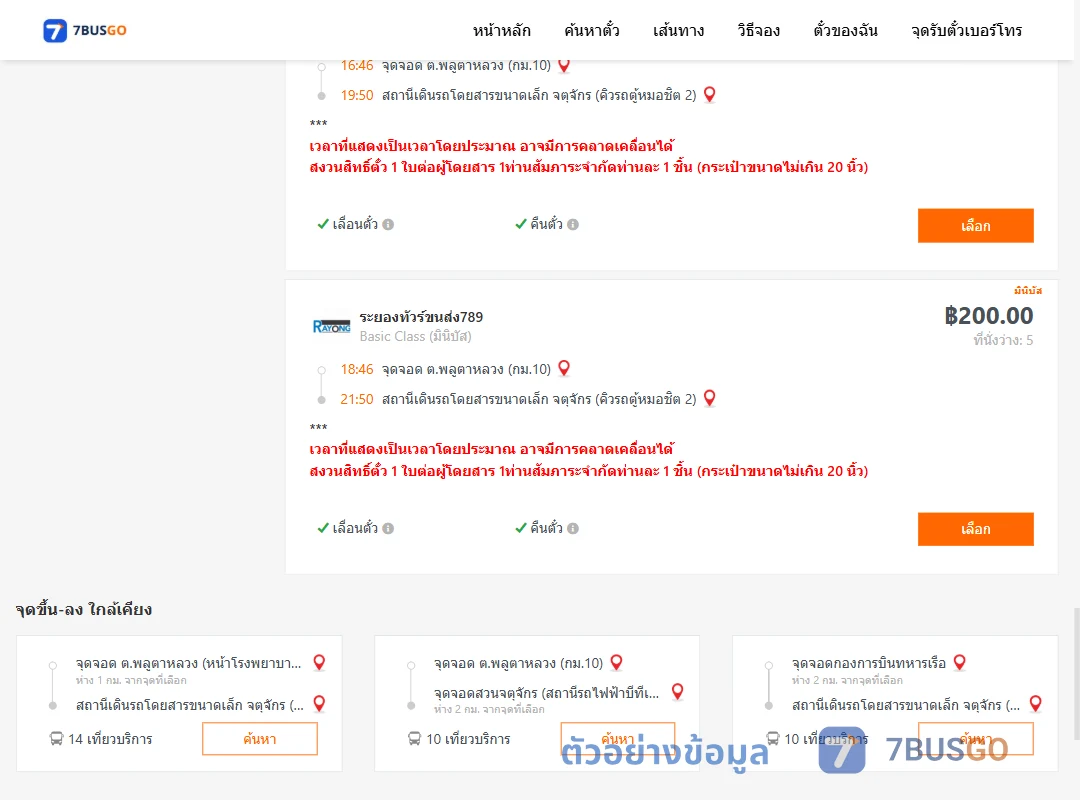The image size is (1080, 800).
Task: Click the ห่าง 1 กม. จากจุดที่เลือก note
Action: click(x=131, y=680)
